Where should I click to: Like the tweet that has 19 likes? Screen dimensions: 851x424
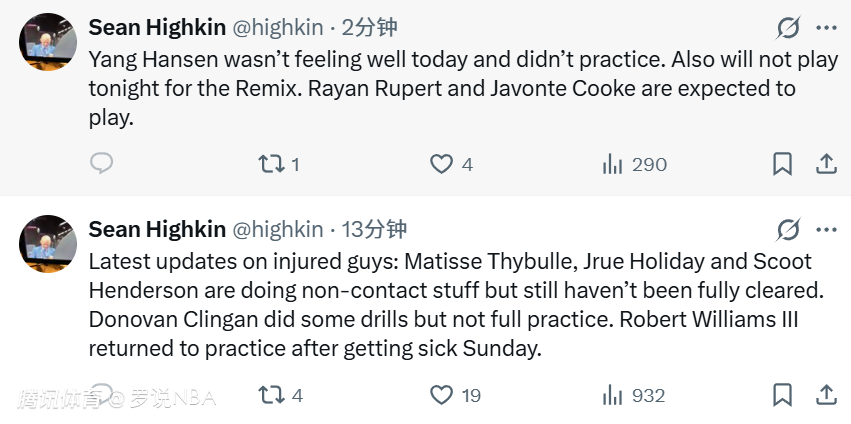tap(441, 395)
